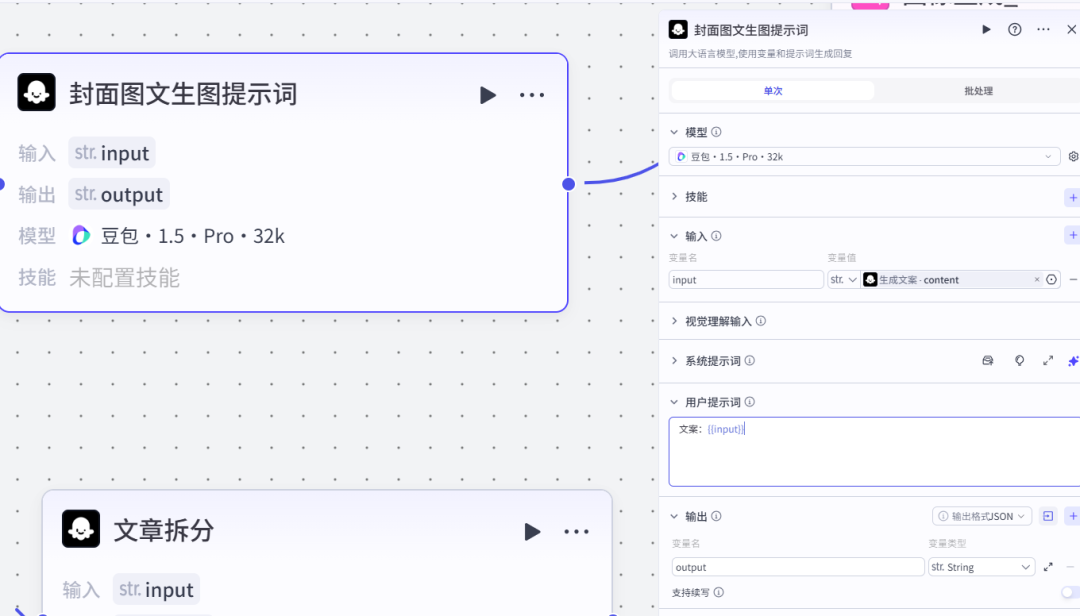Click the import icon beside 输出格式JSON
The image size is (1080, 616).
[x=1048, y=516]
